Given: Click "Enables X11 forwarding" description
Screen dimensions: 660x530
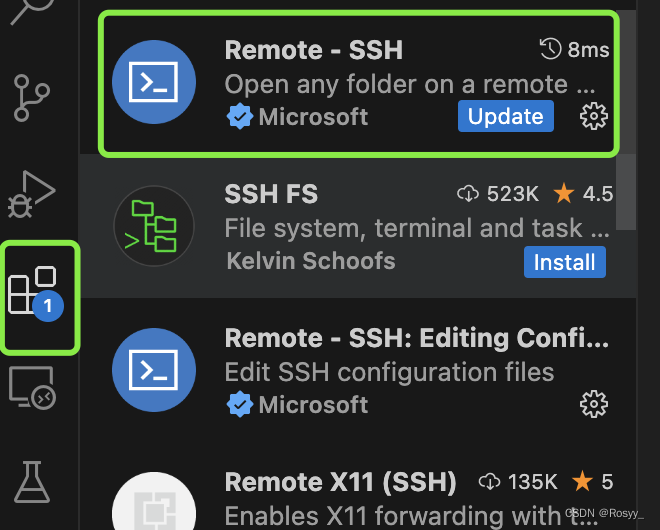Looking at the screenshot, I should tap(411, 516).
